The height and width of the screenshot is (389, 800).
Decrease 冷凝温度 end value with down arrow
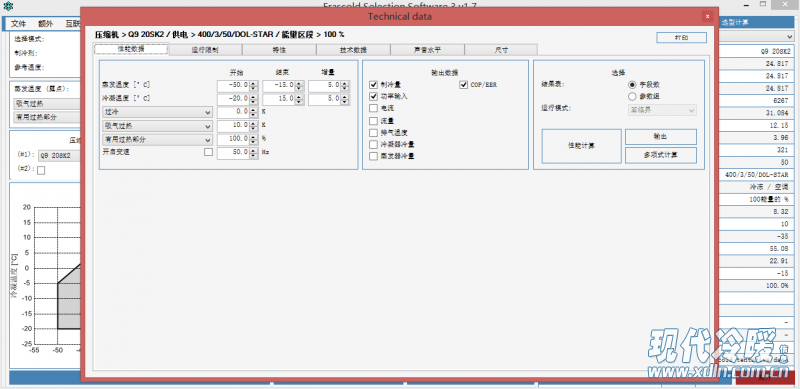[299, 102]
